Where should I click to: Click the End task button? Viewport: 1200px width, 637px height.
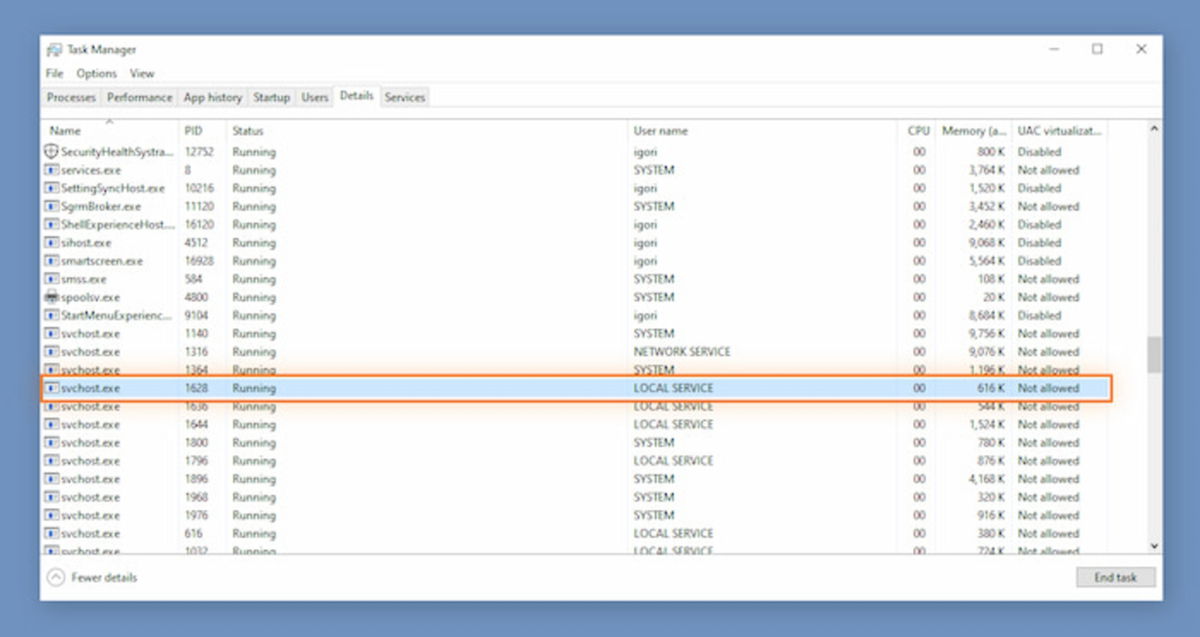coord(1116,578)
